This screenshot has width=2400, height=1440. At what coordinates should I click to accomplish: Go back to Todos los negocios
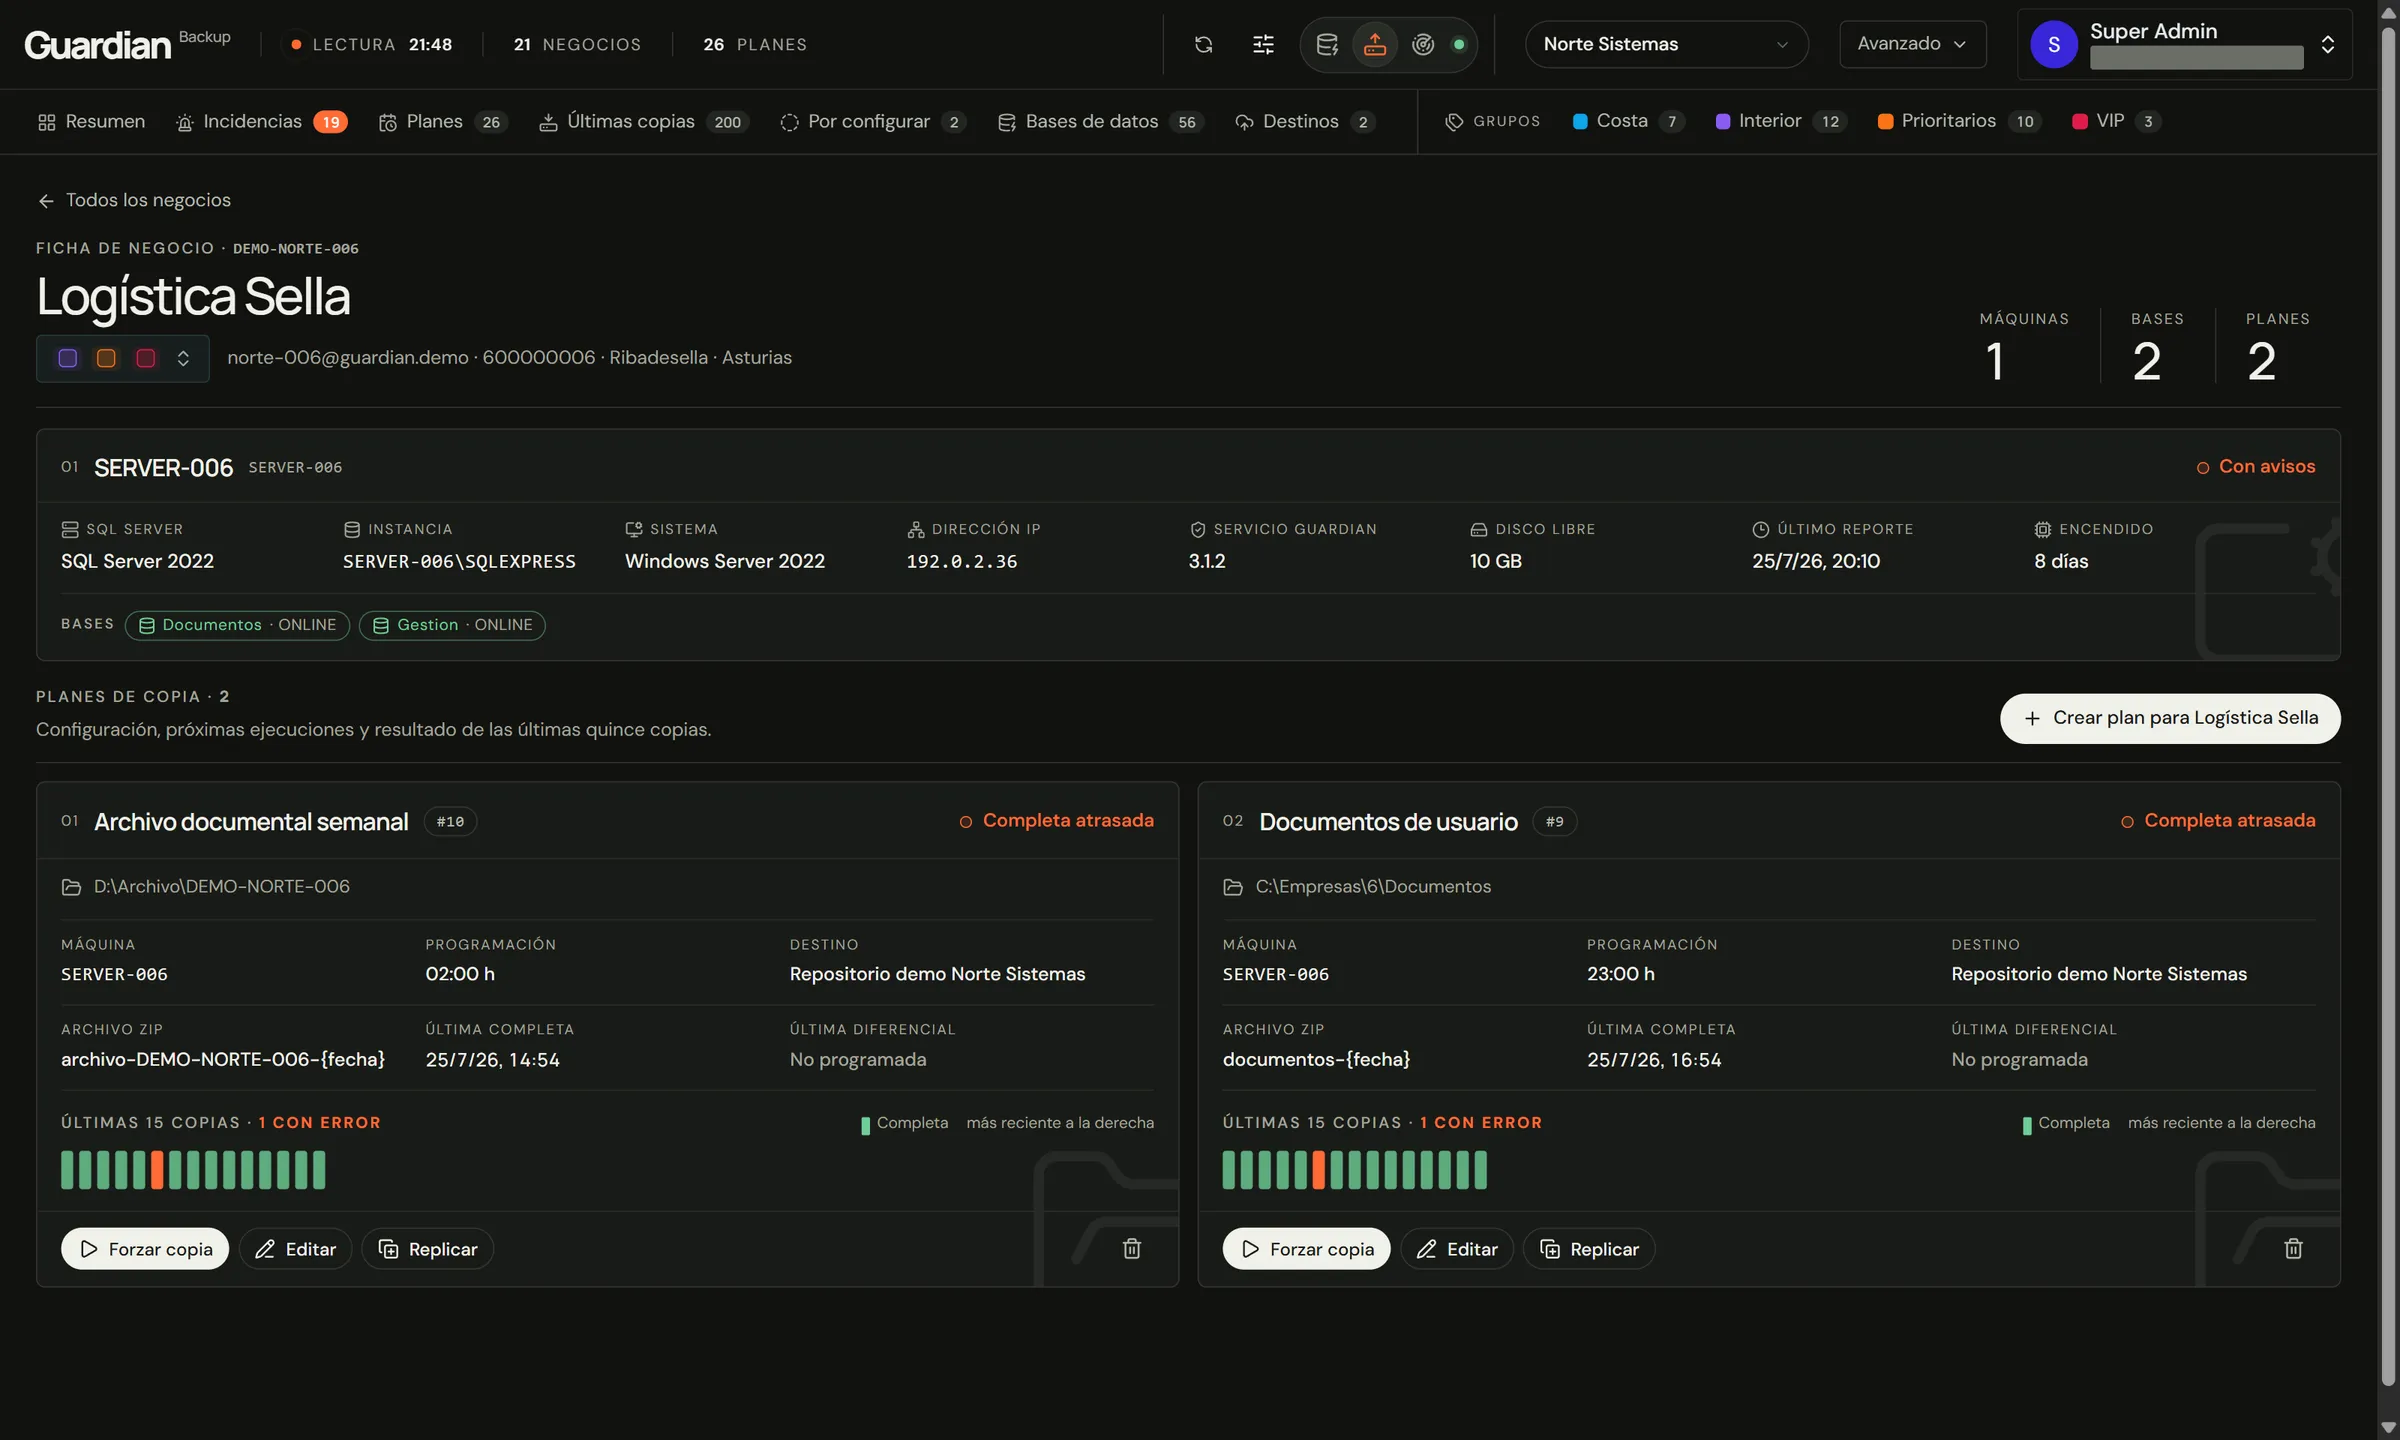coord(134,200)
